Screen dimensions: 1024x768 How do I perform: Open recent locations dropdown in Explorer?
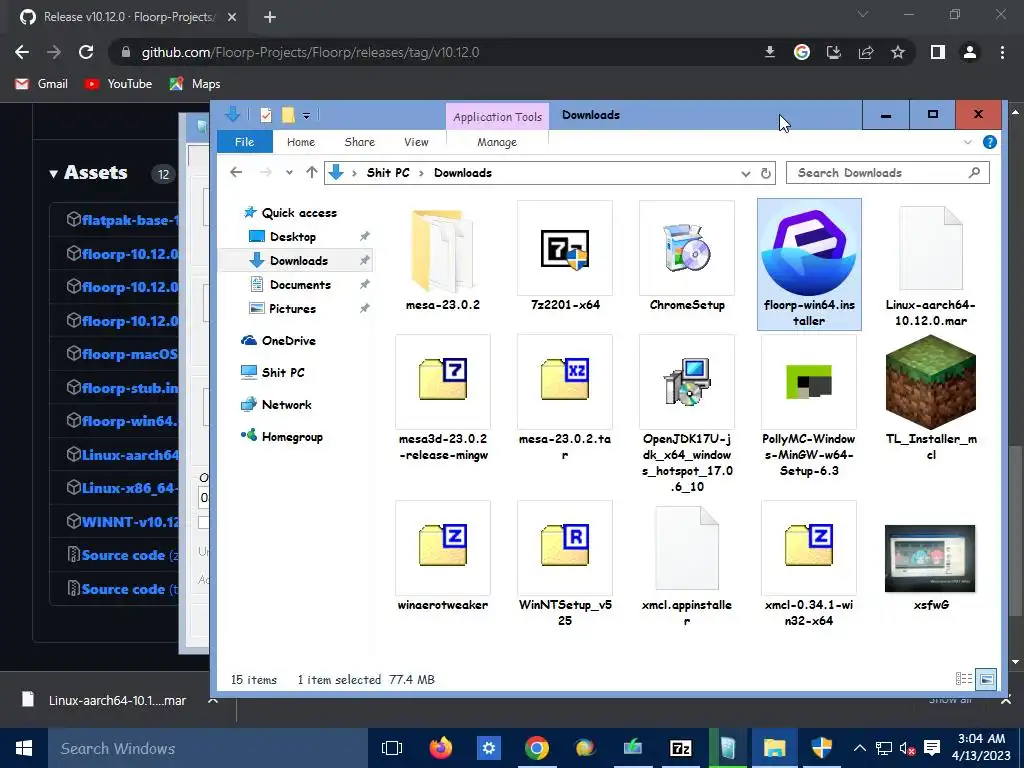pyautogui.click(x=289, y=173)
